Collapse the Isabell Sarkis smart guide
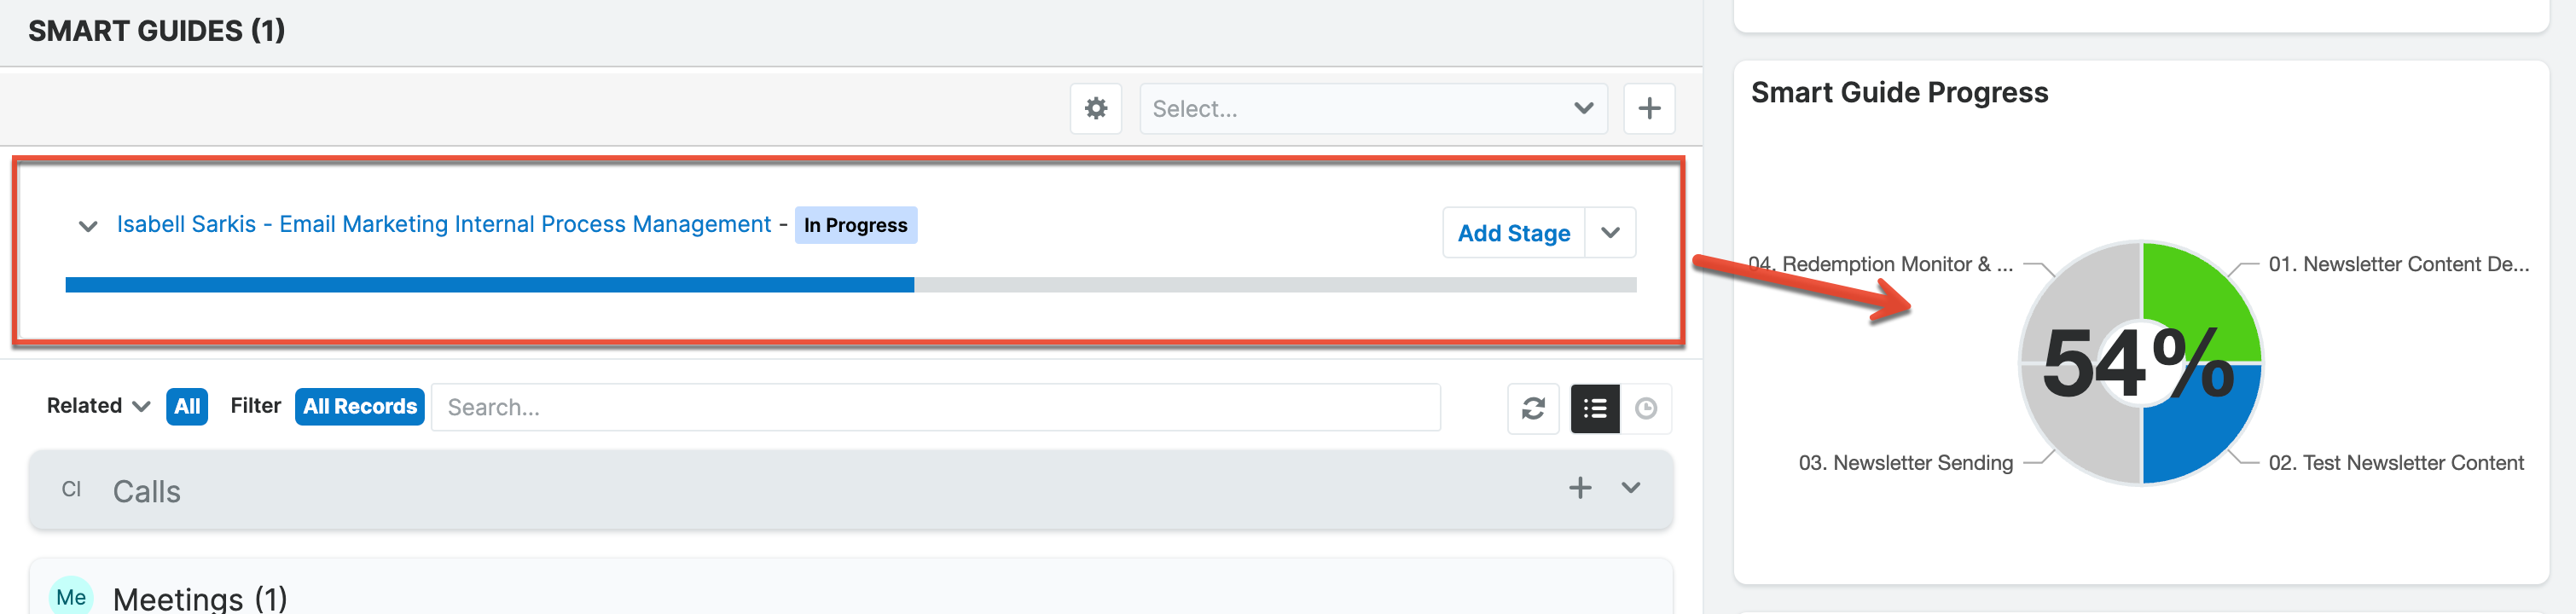The height and width of the screenshot is (614, 2576). (x=88, y=226)
